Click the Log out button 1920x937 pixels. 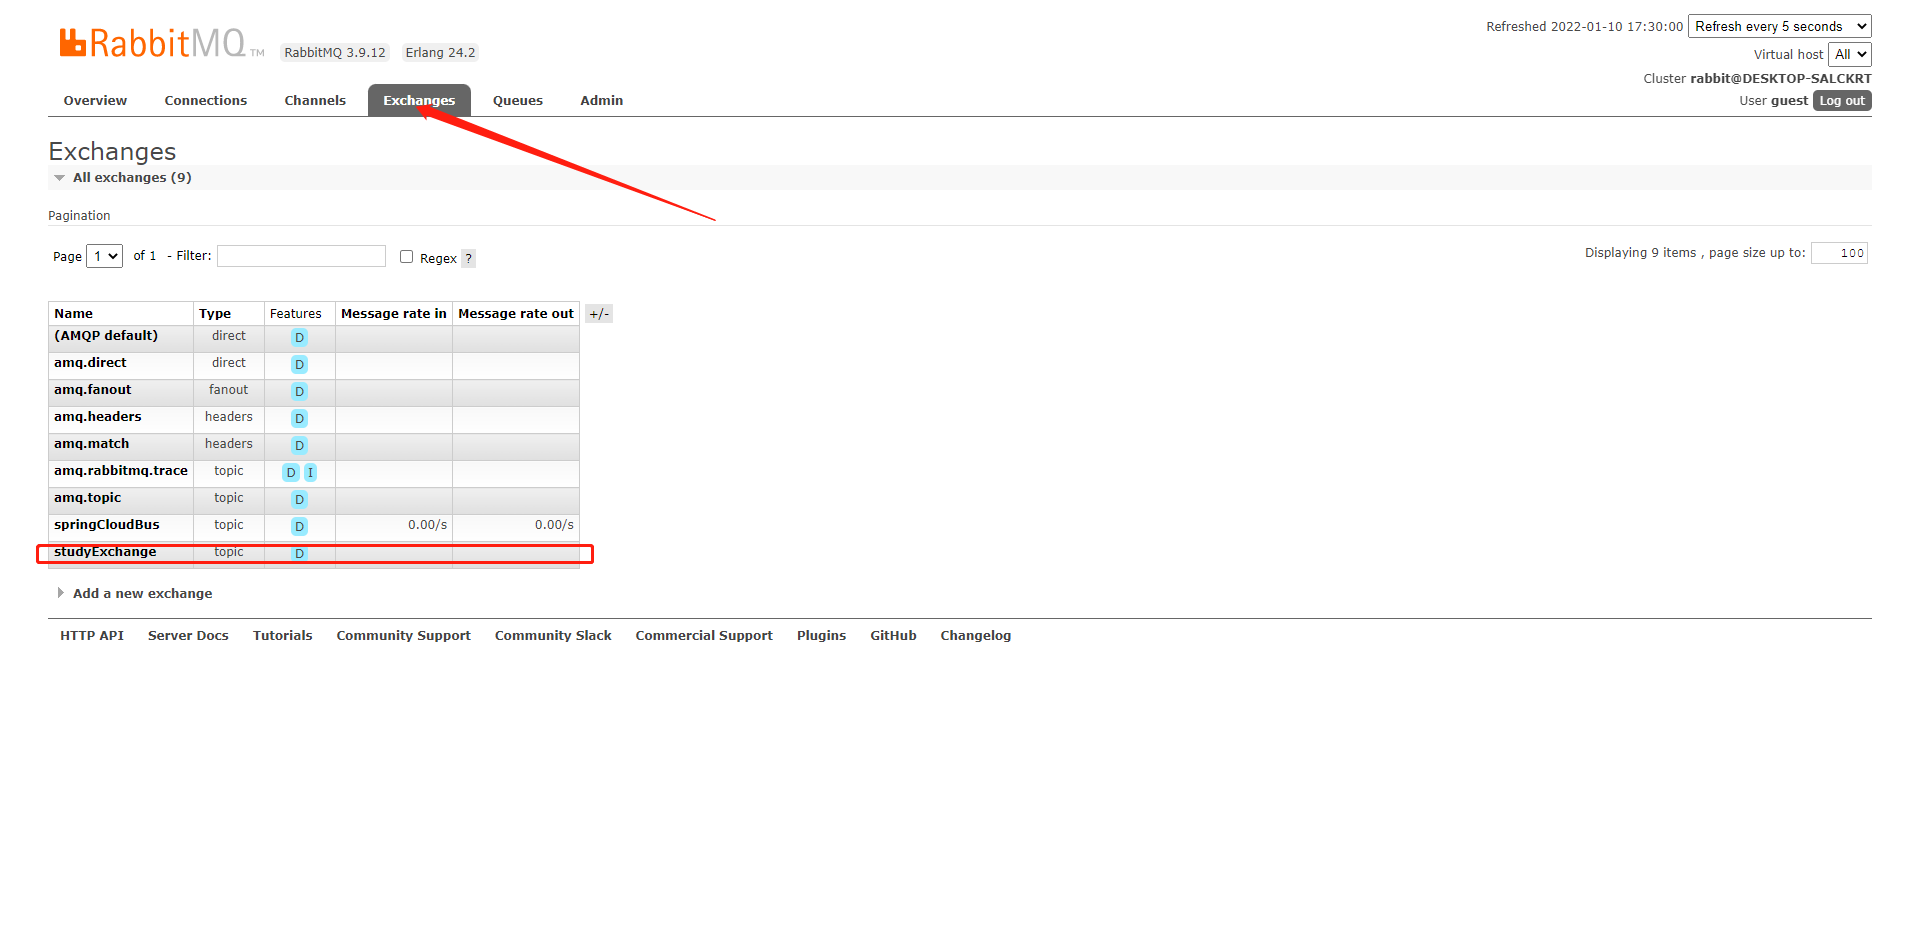(x=1842, y=101)
